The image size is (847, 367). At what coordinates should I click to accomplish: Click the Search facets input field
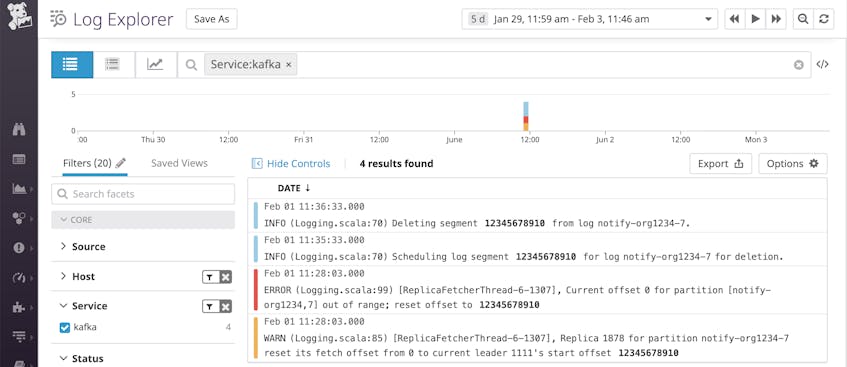(143, 194)
